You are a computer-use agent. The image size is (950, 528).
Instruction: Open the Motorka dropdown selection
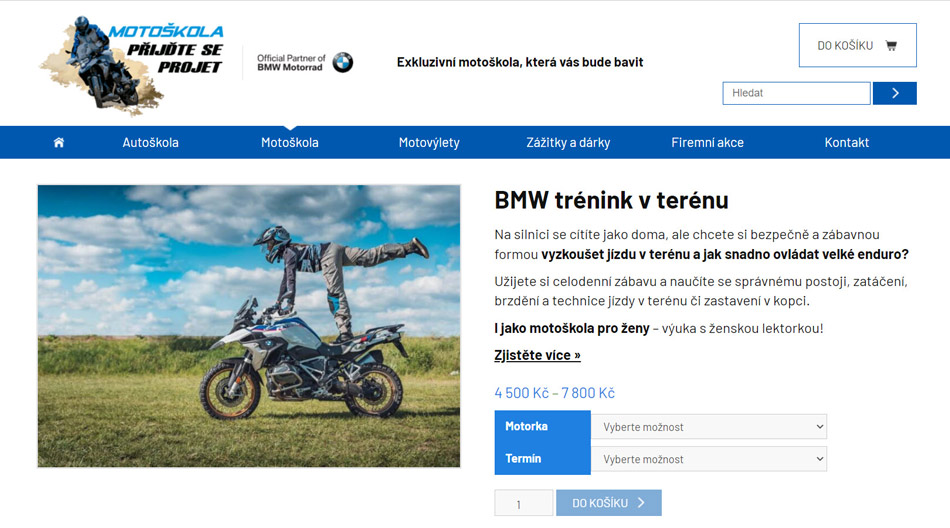pyautogui.click(x=709, y=427)
